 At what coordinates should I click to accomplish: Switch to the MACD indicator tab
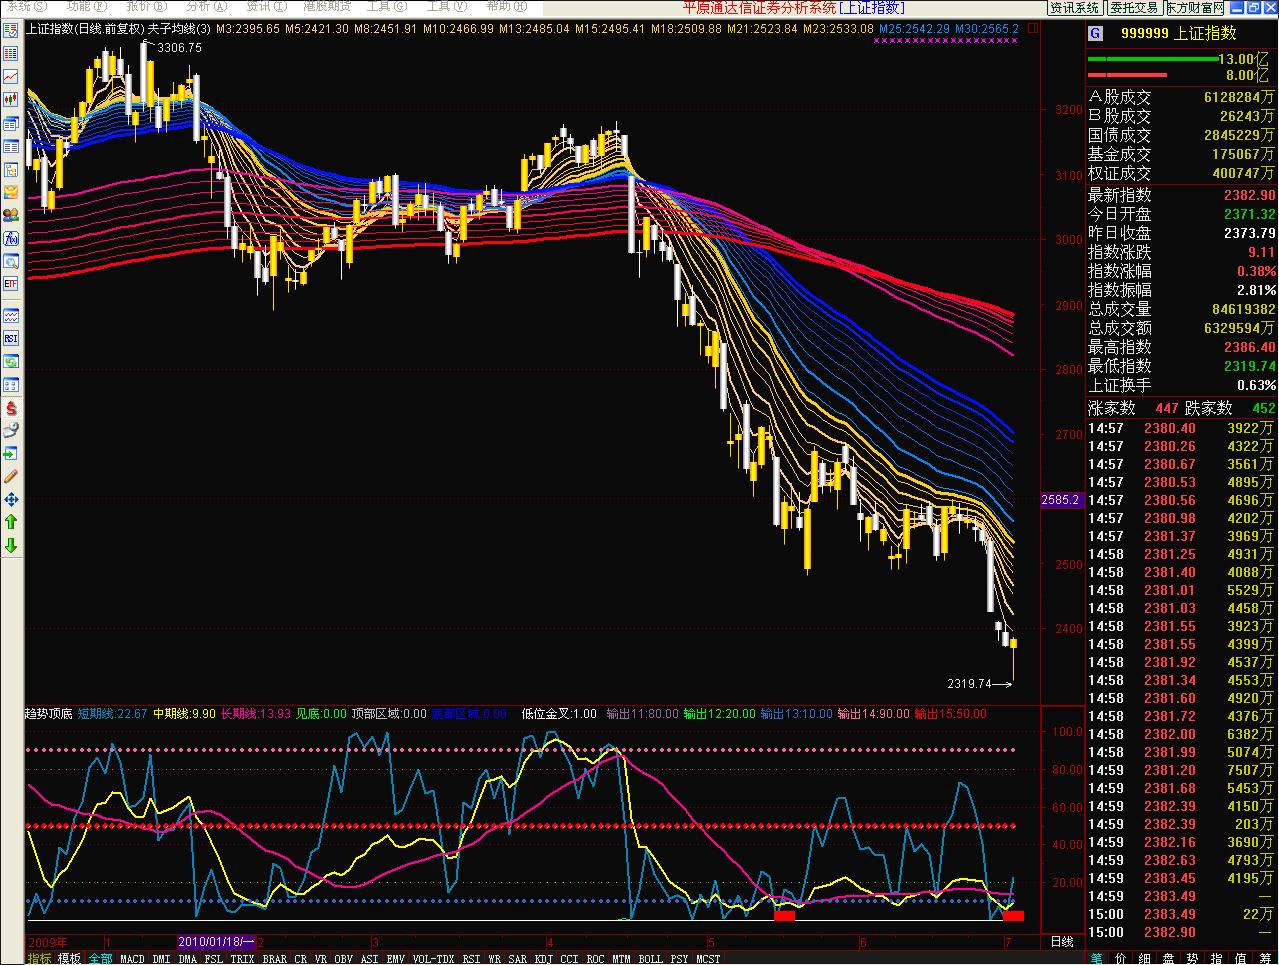[x=132, y=958]
